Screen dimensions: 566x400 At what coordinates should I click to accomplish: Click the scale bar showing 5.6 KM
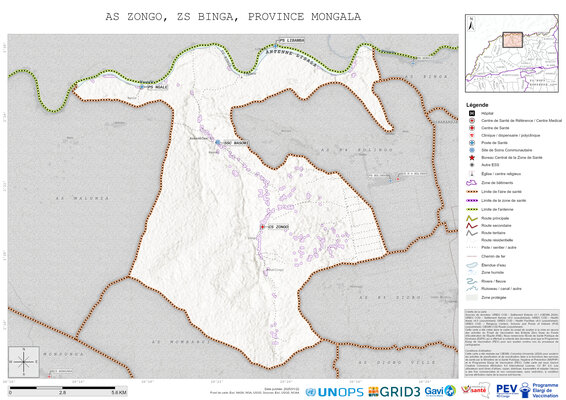point(68,391)
